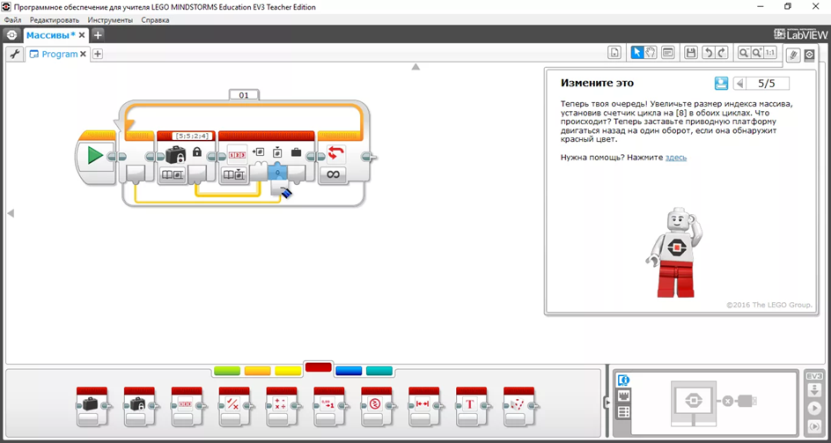Switch to orange Flow Control palette tab
Viewport: 831px width, 443px height.
click(257, 371)
